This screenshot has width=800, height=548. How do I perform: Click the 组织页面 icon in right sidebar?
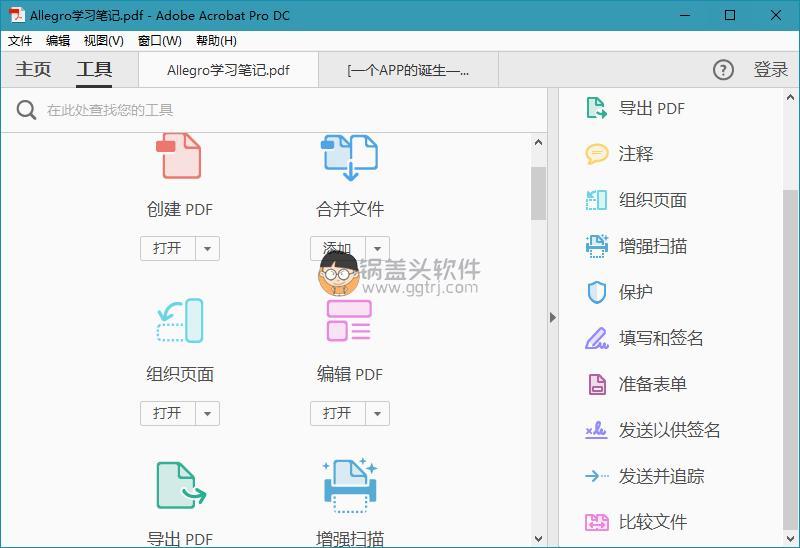[596, 200]
